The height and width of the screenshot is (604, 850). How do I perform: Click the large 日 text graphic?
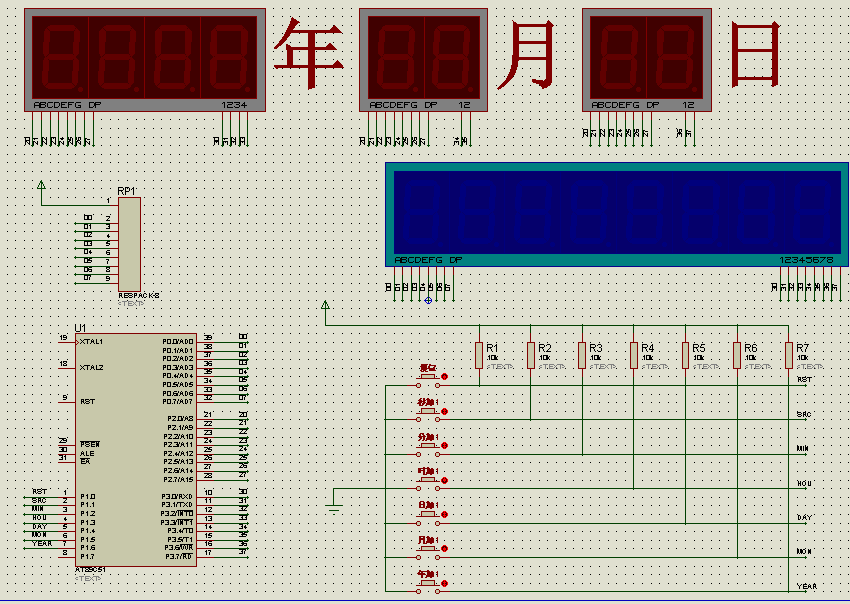pyautogui.click(x=756, y=54)
